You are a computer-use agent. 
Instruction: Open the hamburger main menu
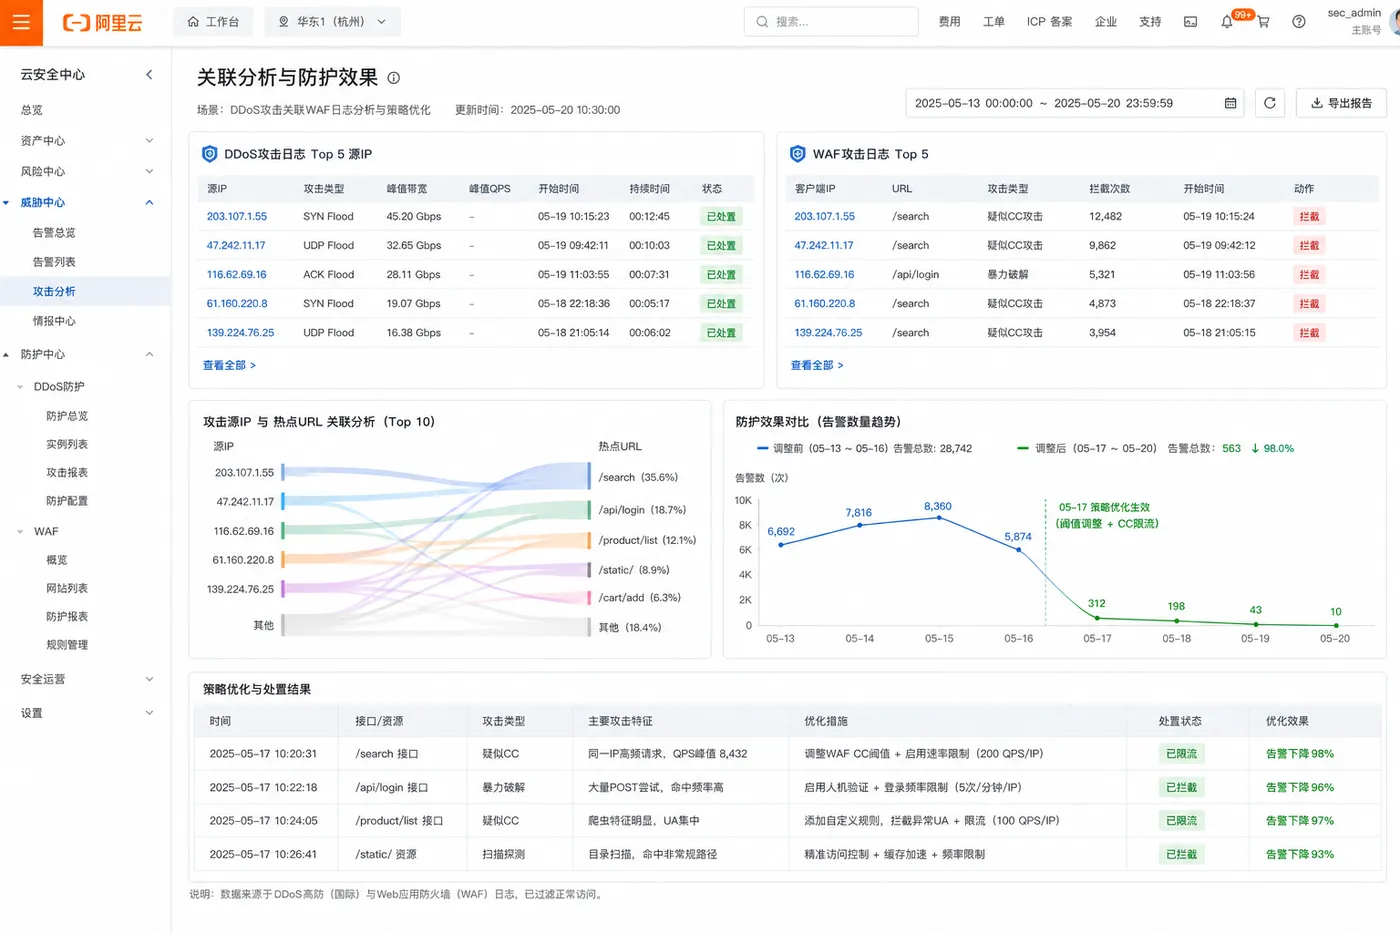pos(21,22)
